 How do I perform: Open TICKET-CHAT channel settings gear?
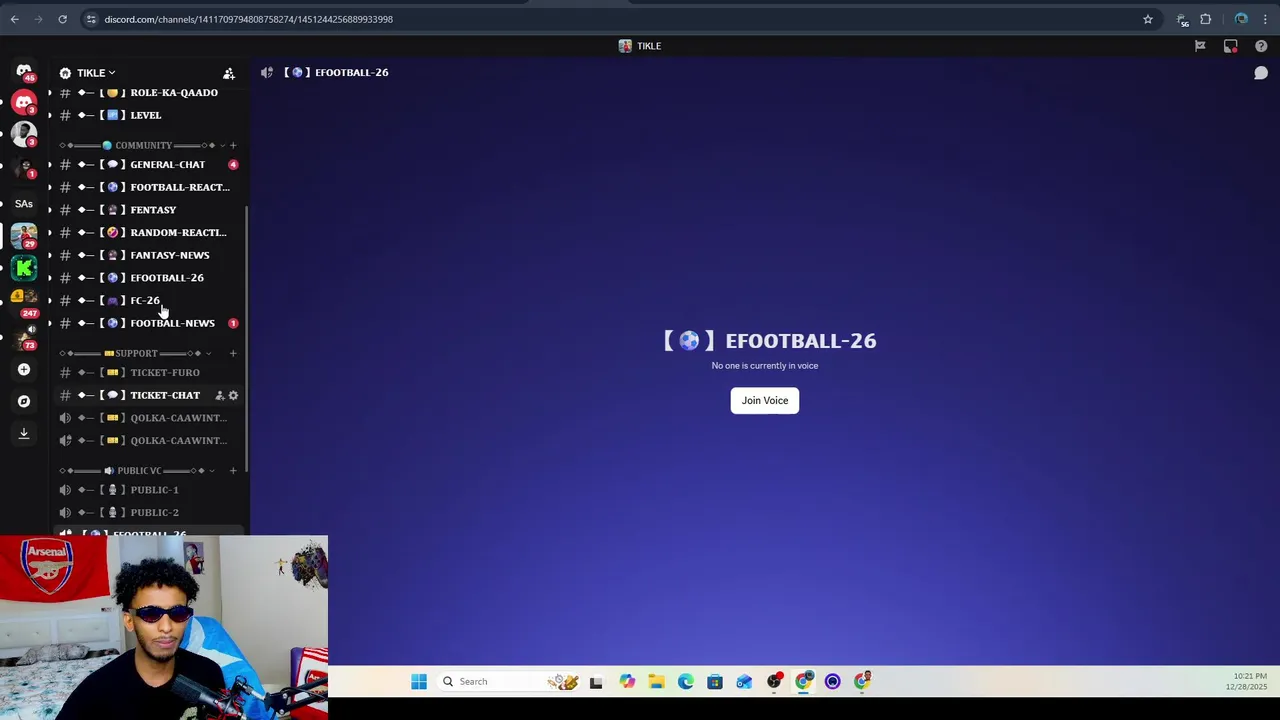coord(233,395)
